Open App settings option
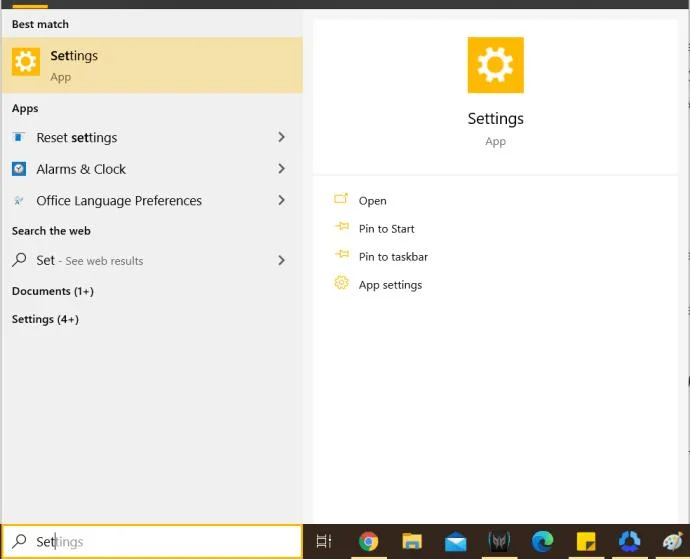The width and height of the screenshot is (690, 559). pos(390,285)
